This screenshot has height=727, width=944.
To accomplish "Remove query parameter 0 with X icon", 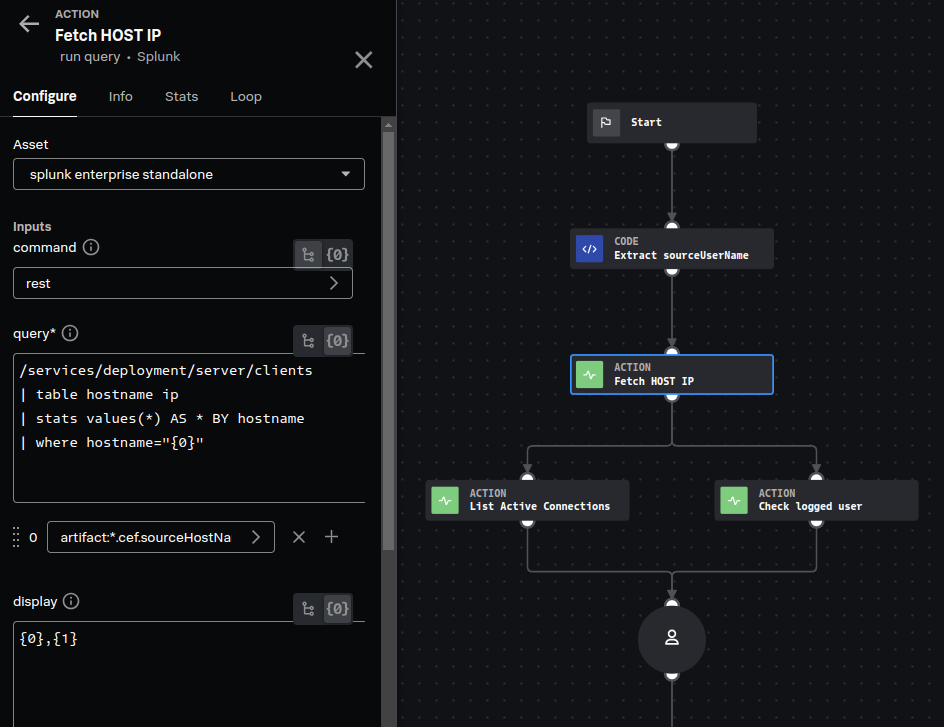I will pyautogui.click(x=298, y=537).
